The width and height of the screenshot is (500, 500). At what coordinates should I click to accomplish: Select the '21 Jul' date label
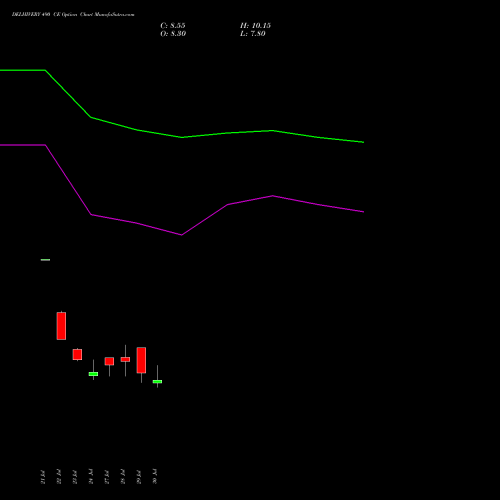[43, 477]
